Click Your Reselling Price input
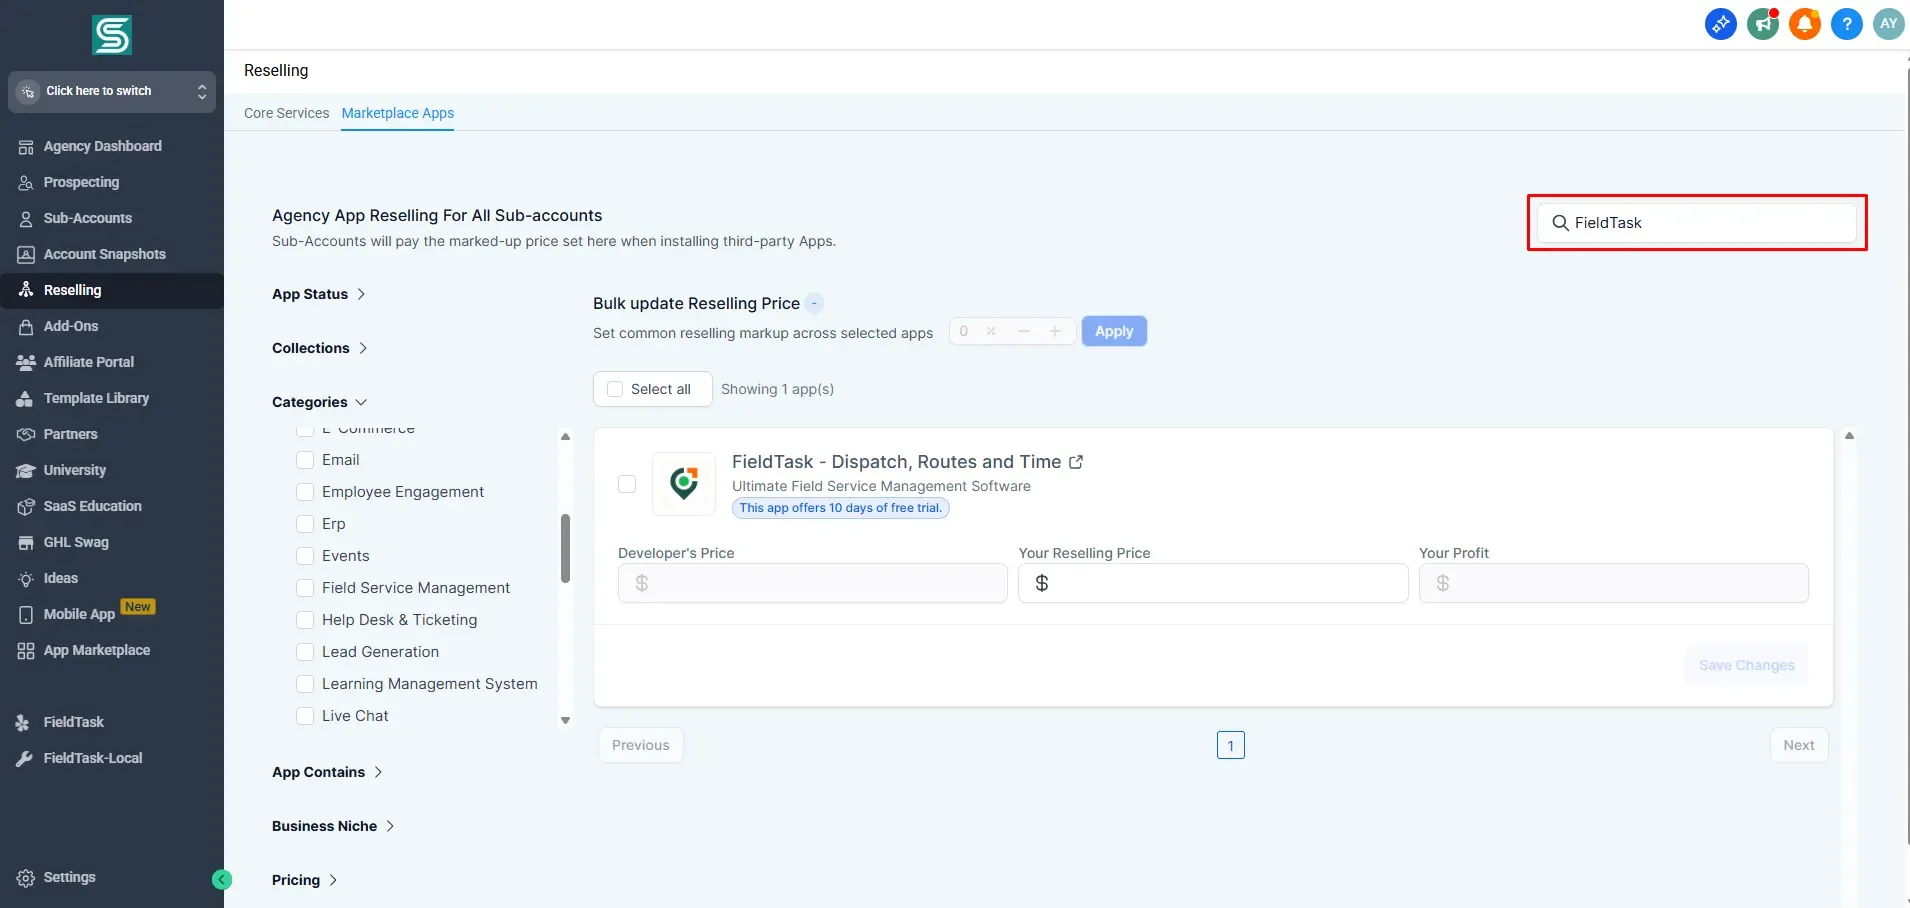Viewport: 1910px width, 908px height. pos(1213,583)
